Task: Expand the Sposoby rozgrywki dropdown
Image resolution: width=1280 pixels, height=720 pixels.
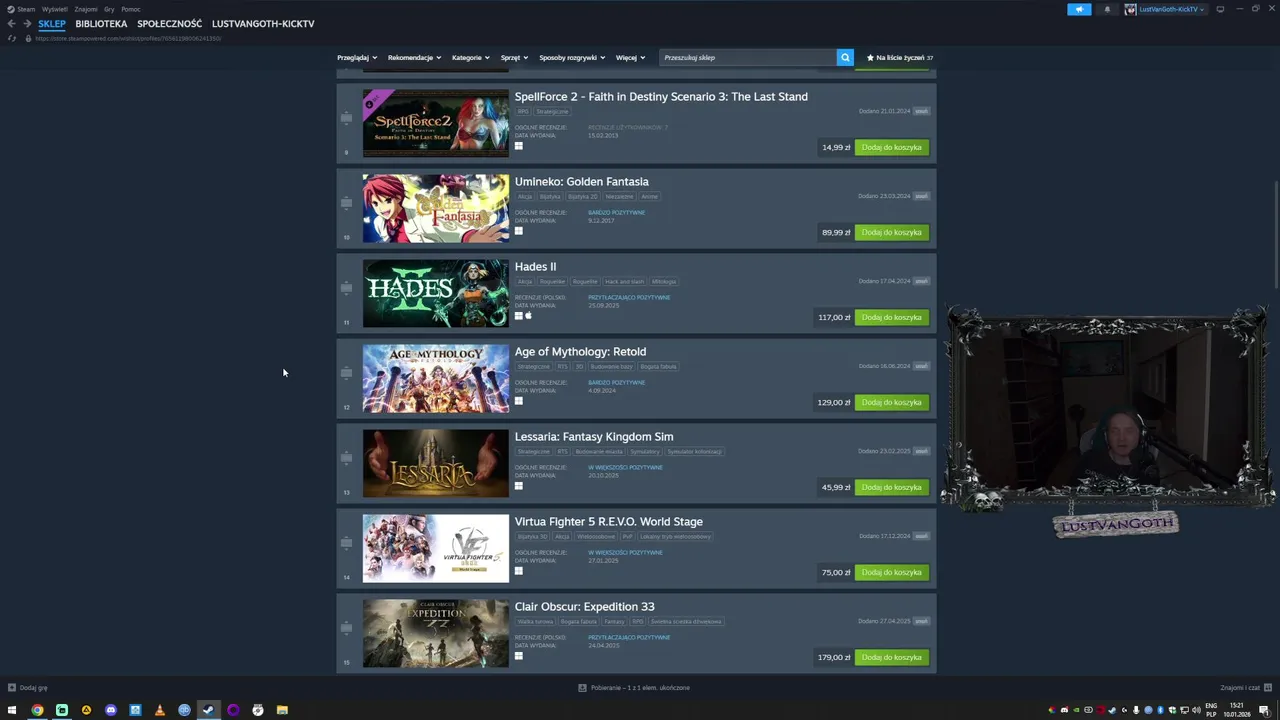Action: click(x=572, y=58)
